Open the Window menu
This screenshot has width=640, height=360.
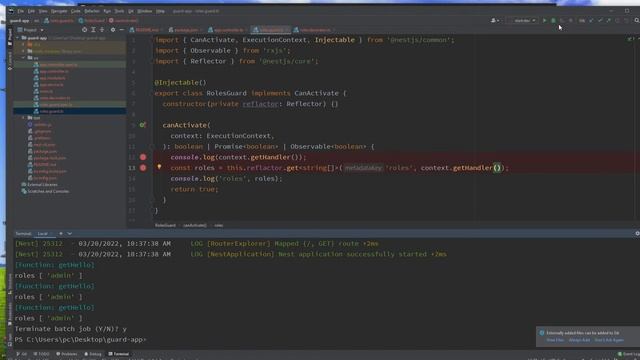click(144, 11)
